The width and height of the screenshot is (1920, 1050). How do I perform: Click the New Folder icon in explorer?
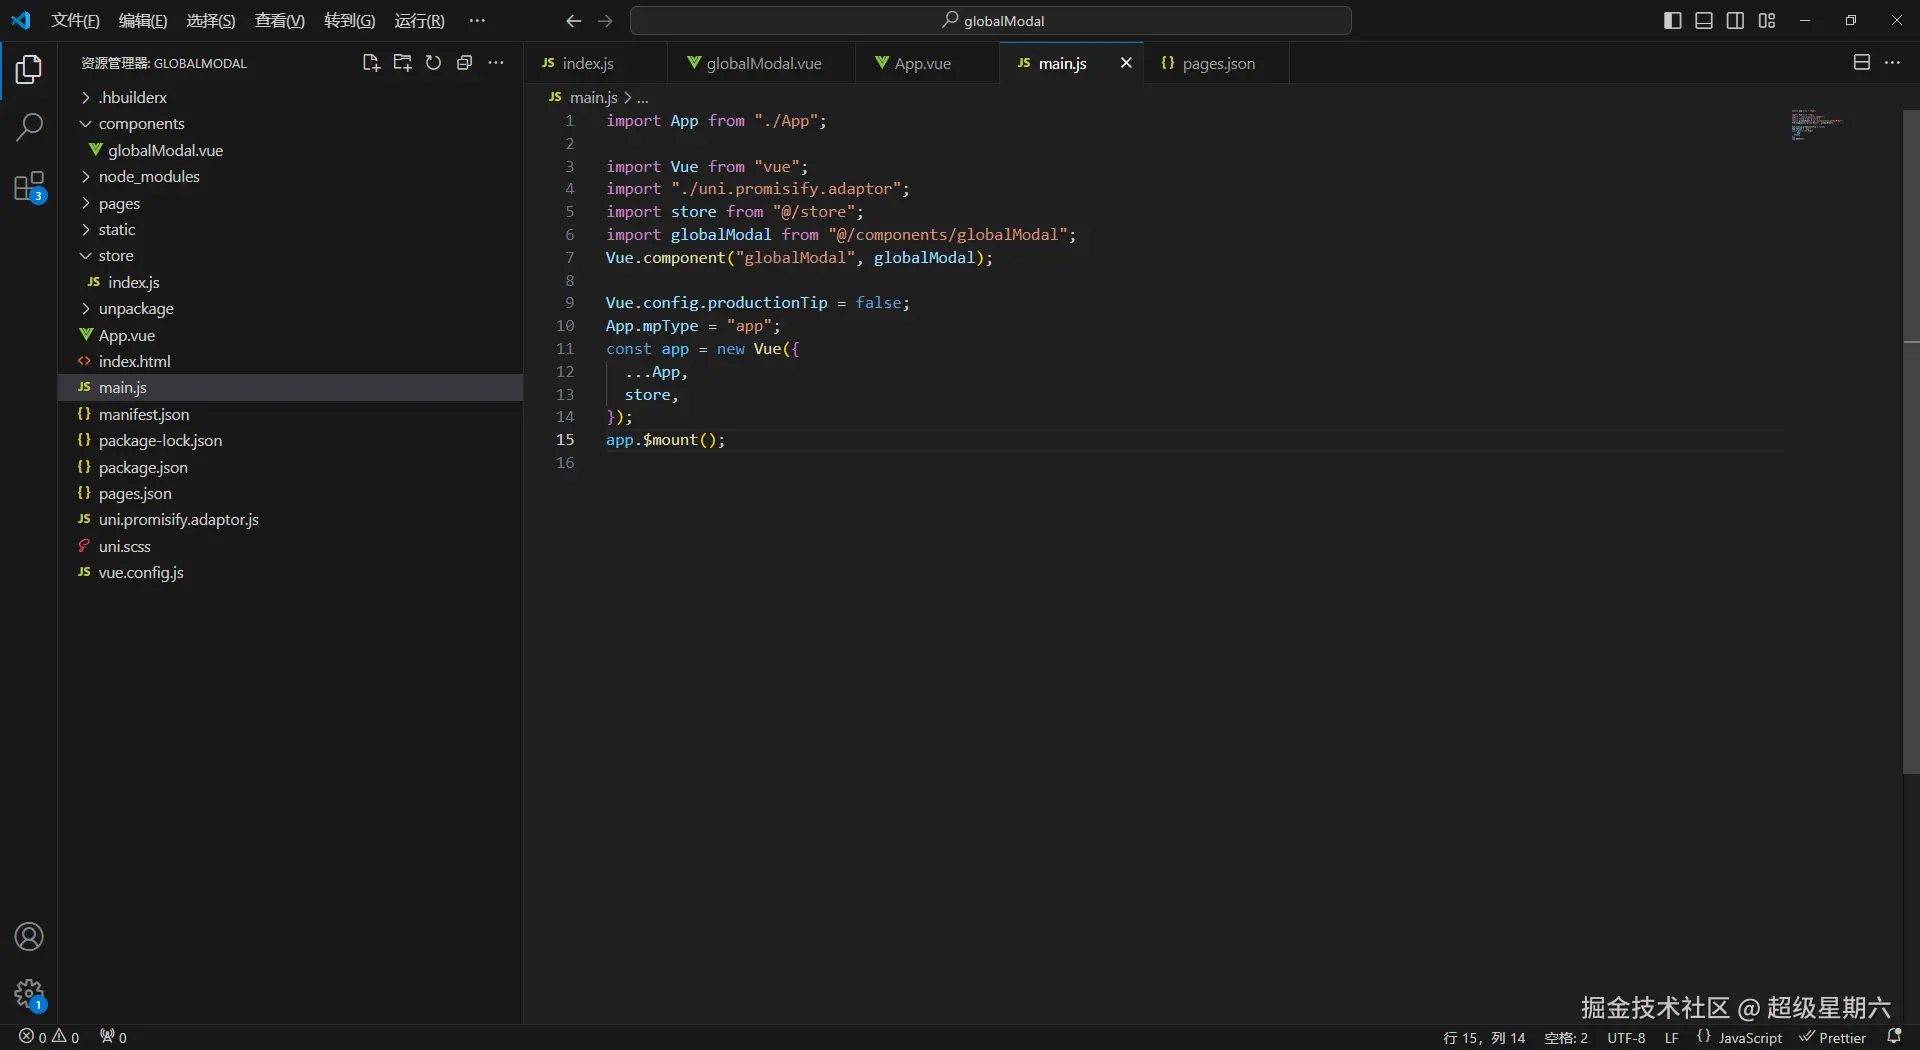click(x=402, y=63)
